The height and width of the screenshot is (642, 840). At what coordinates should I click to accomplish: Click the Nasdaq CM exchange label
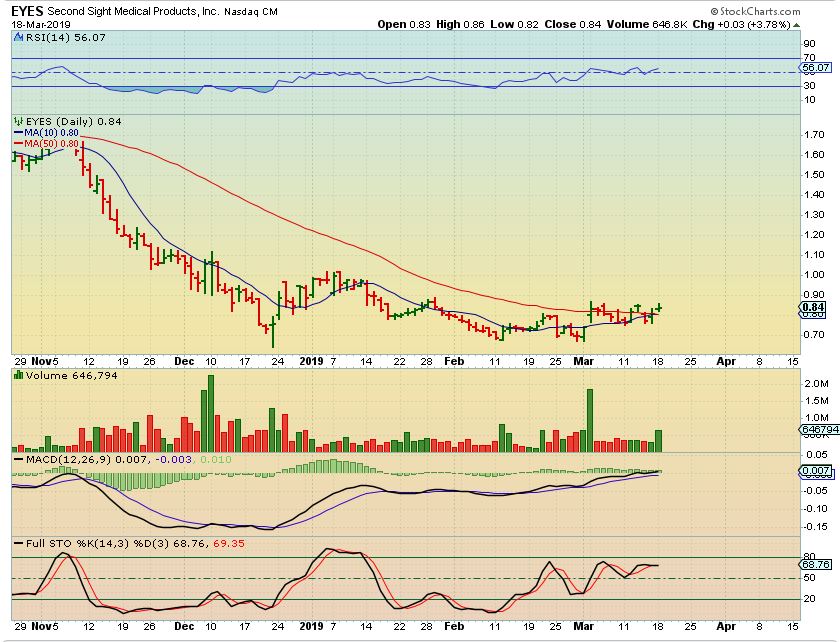251,11
